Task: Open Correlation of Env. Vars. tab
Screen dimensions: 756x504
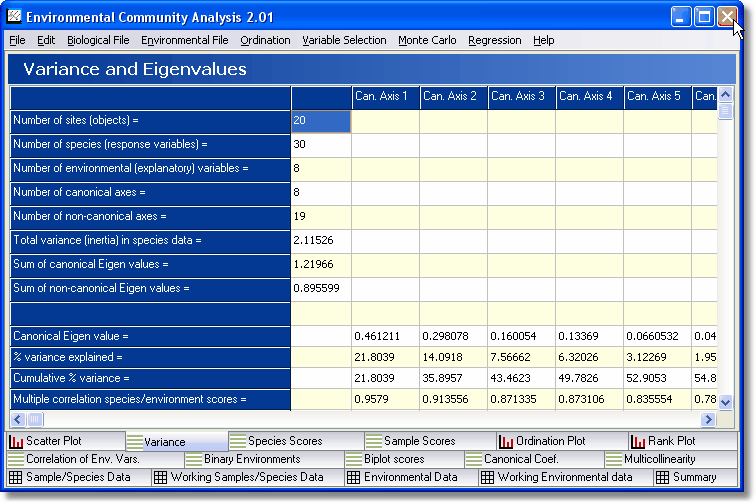Action: tap(95, 459)
